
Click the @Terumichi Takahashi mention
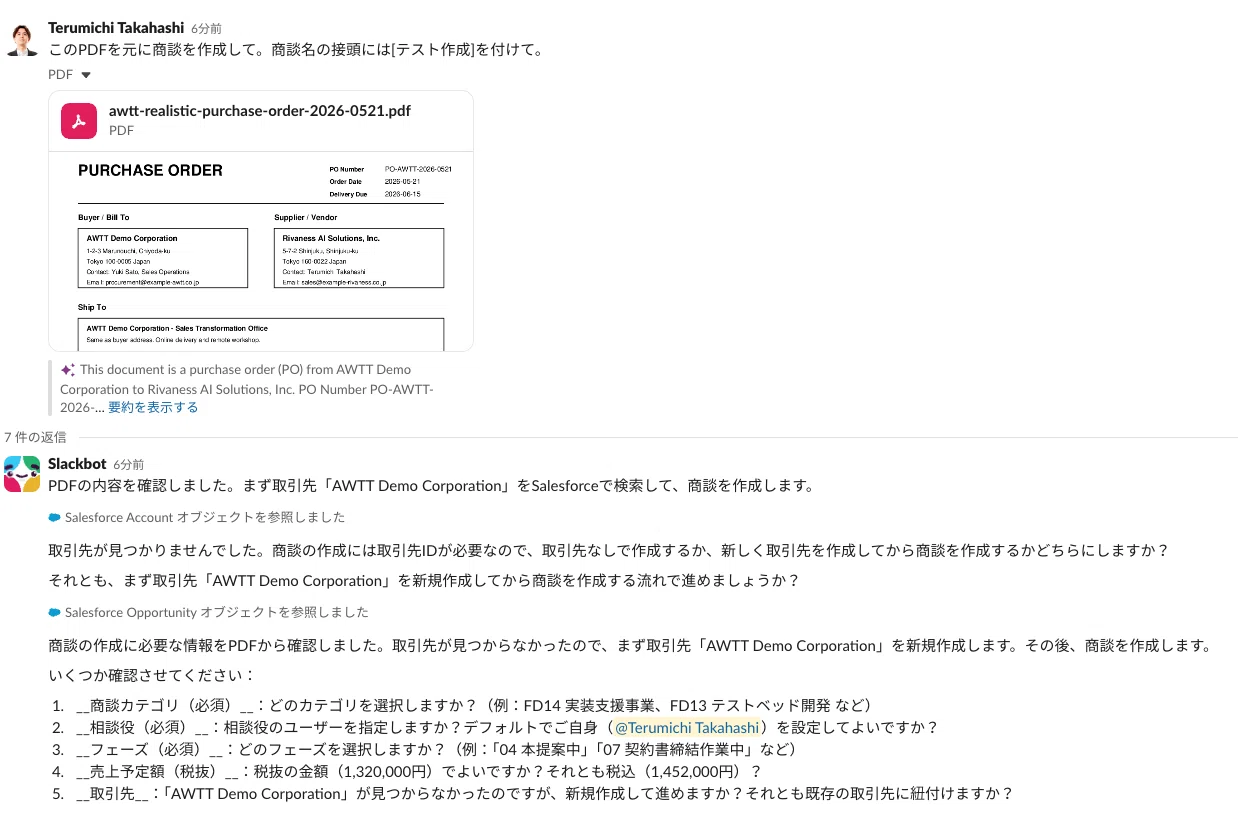click(x=686, y=728)
